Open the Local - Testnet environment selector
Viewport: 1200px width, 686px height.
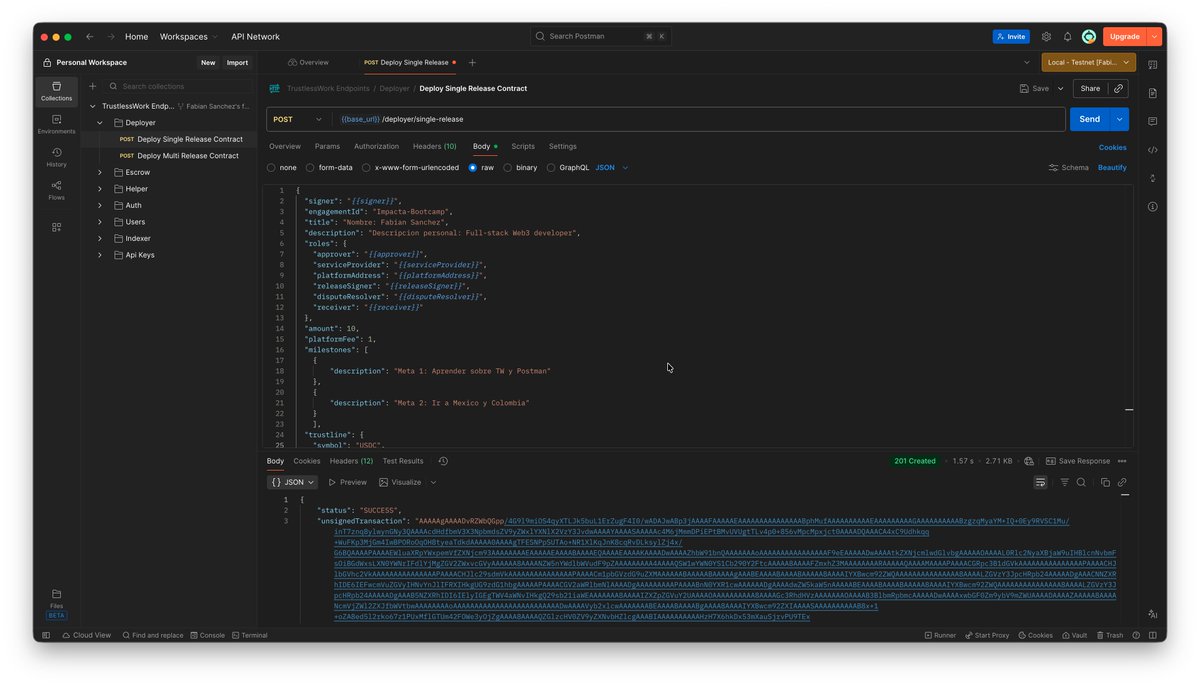(x=1088, y=62)
